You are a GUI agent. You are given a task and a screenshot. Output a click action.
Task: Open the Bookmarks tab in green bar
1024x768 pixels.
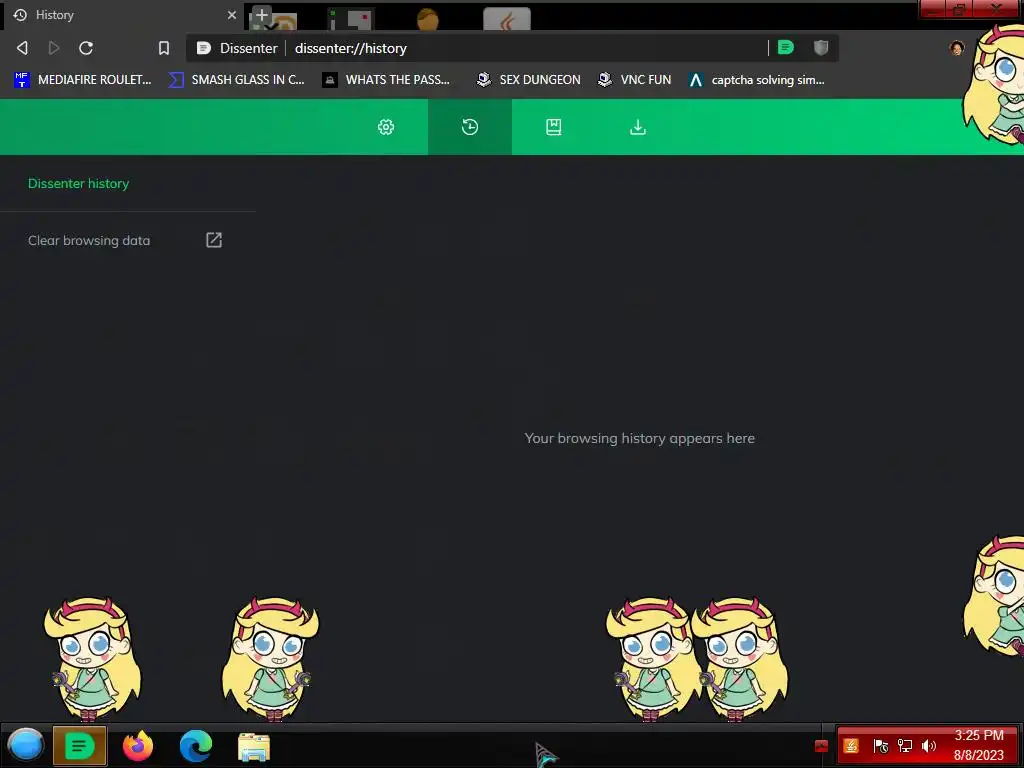click(554, 127)
